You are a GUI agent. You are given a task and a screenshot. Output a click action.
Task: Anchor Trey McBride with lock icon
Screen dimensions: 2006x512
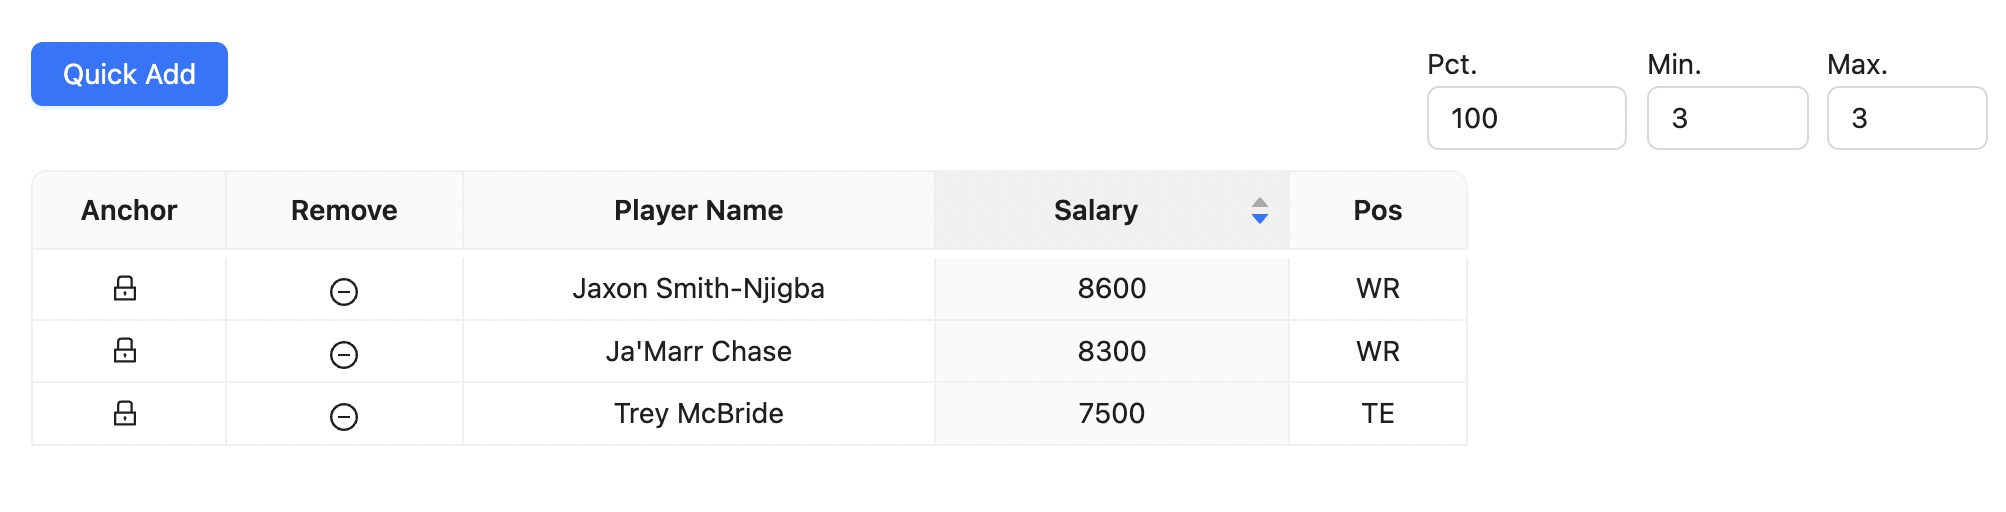coord(125,413)
